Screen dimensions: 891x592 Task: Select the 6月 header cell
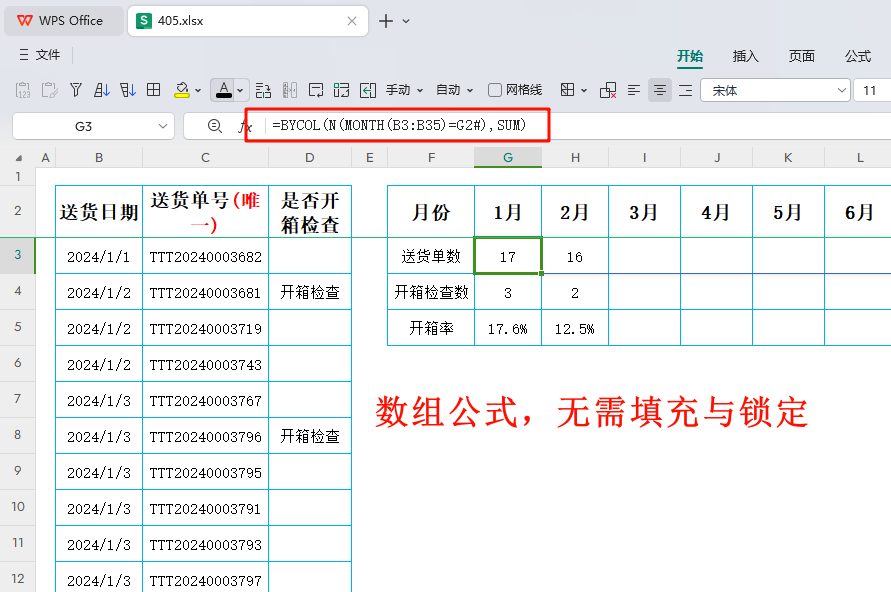coord(858,211)
